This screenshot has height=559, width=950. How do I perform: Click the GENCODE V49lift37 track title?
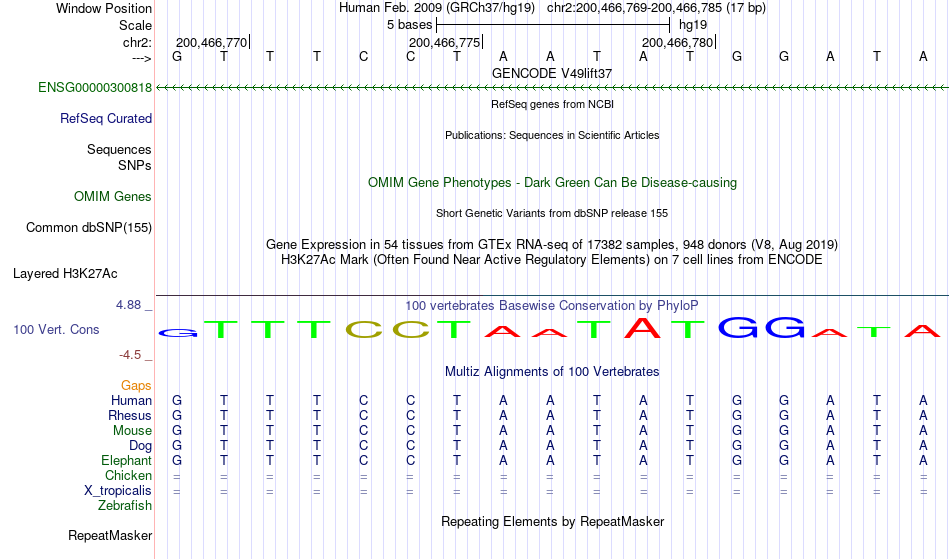click(x=552, y=73)
